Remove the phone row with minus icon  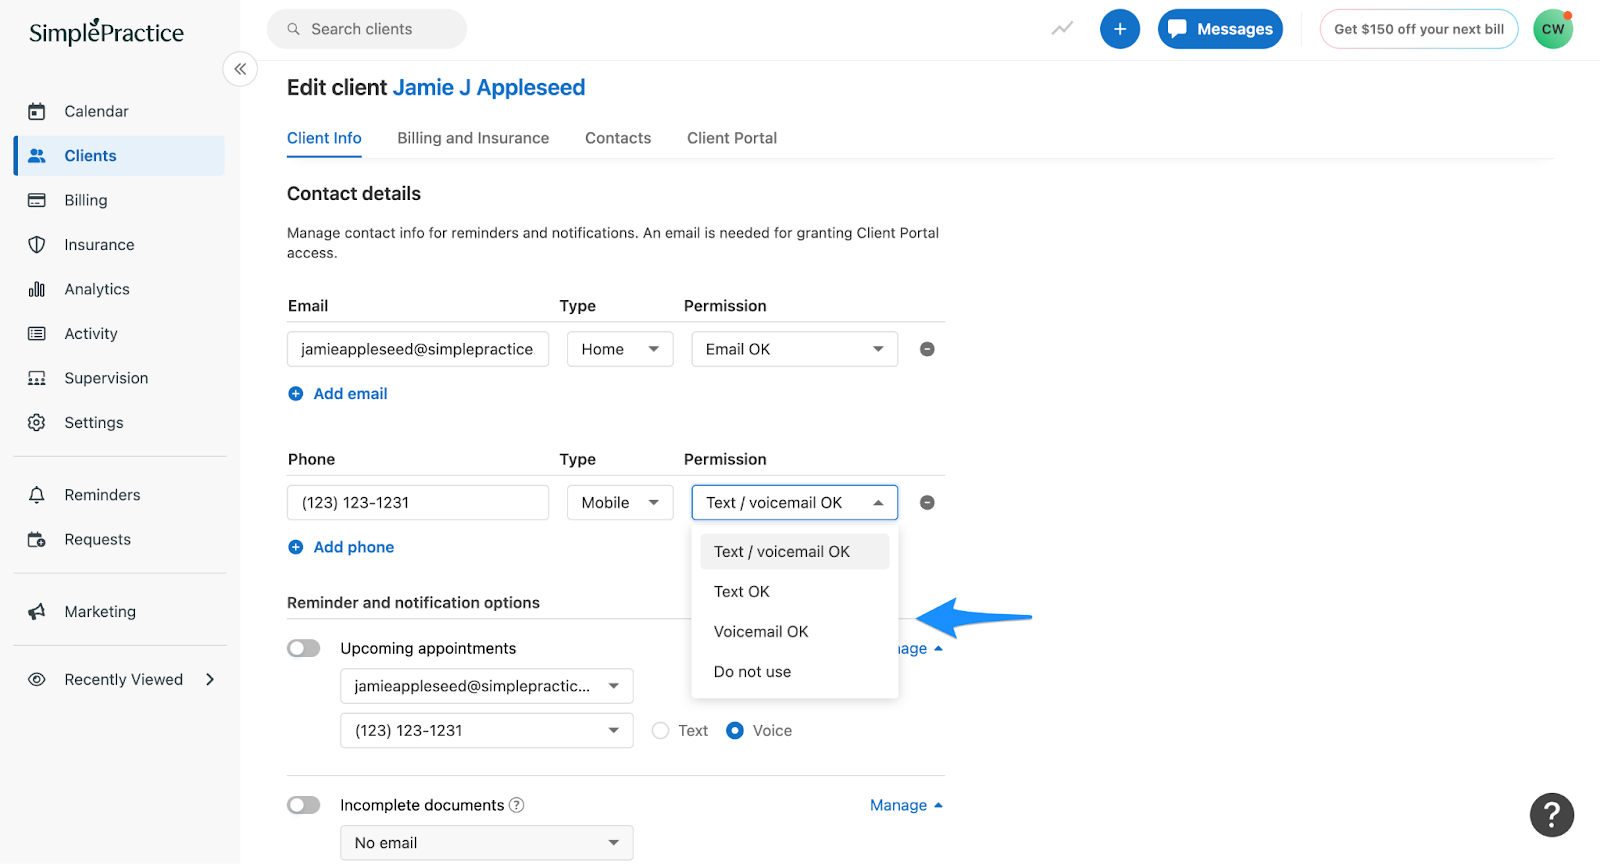[927, 503]
